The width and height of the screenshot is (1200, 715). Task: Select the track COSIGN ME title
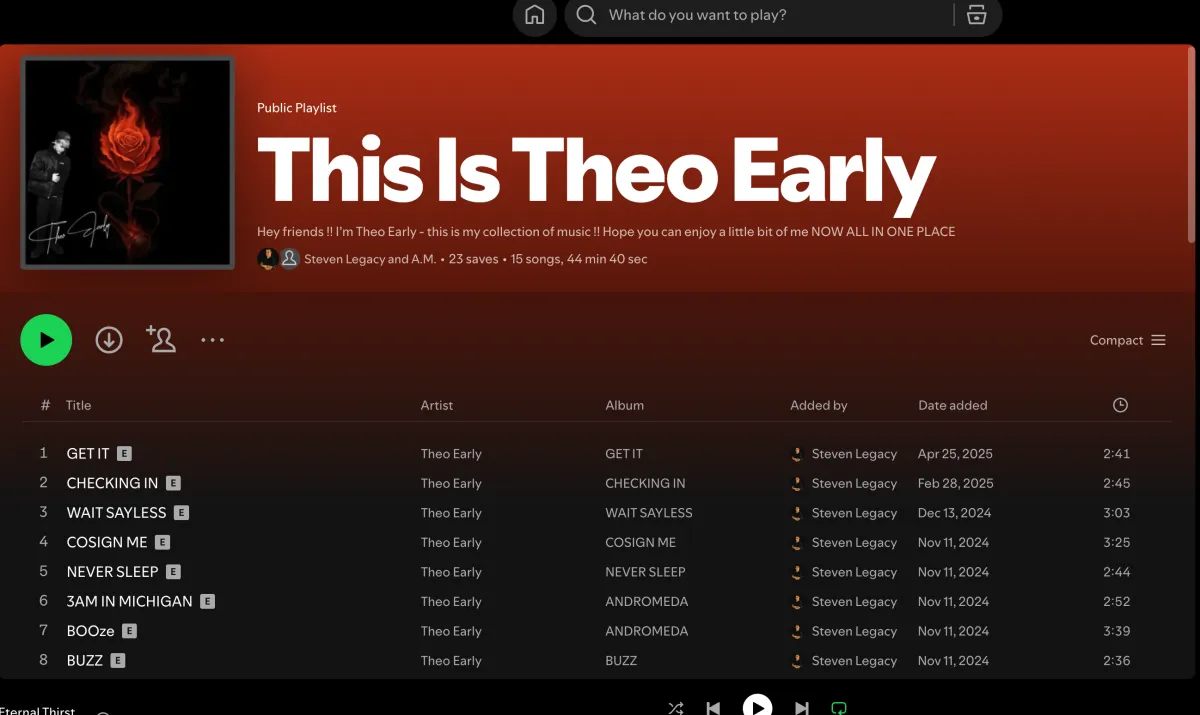(107, 542)
